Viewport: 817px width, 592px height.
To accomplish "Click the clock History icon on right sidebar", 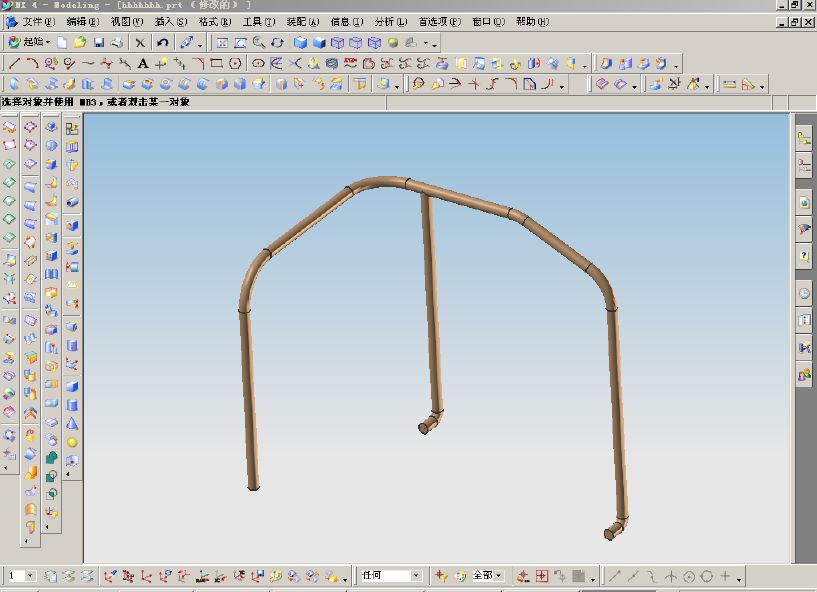I will pyautogui.click(x=805, y=294).
